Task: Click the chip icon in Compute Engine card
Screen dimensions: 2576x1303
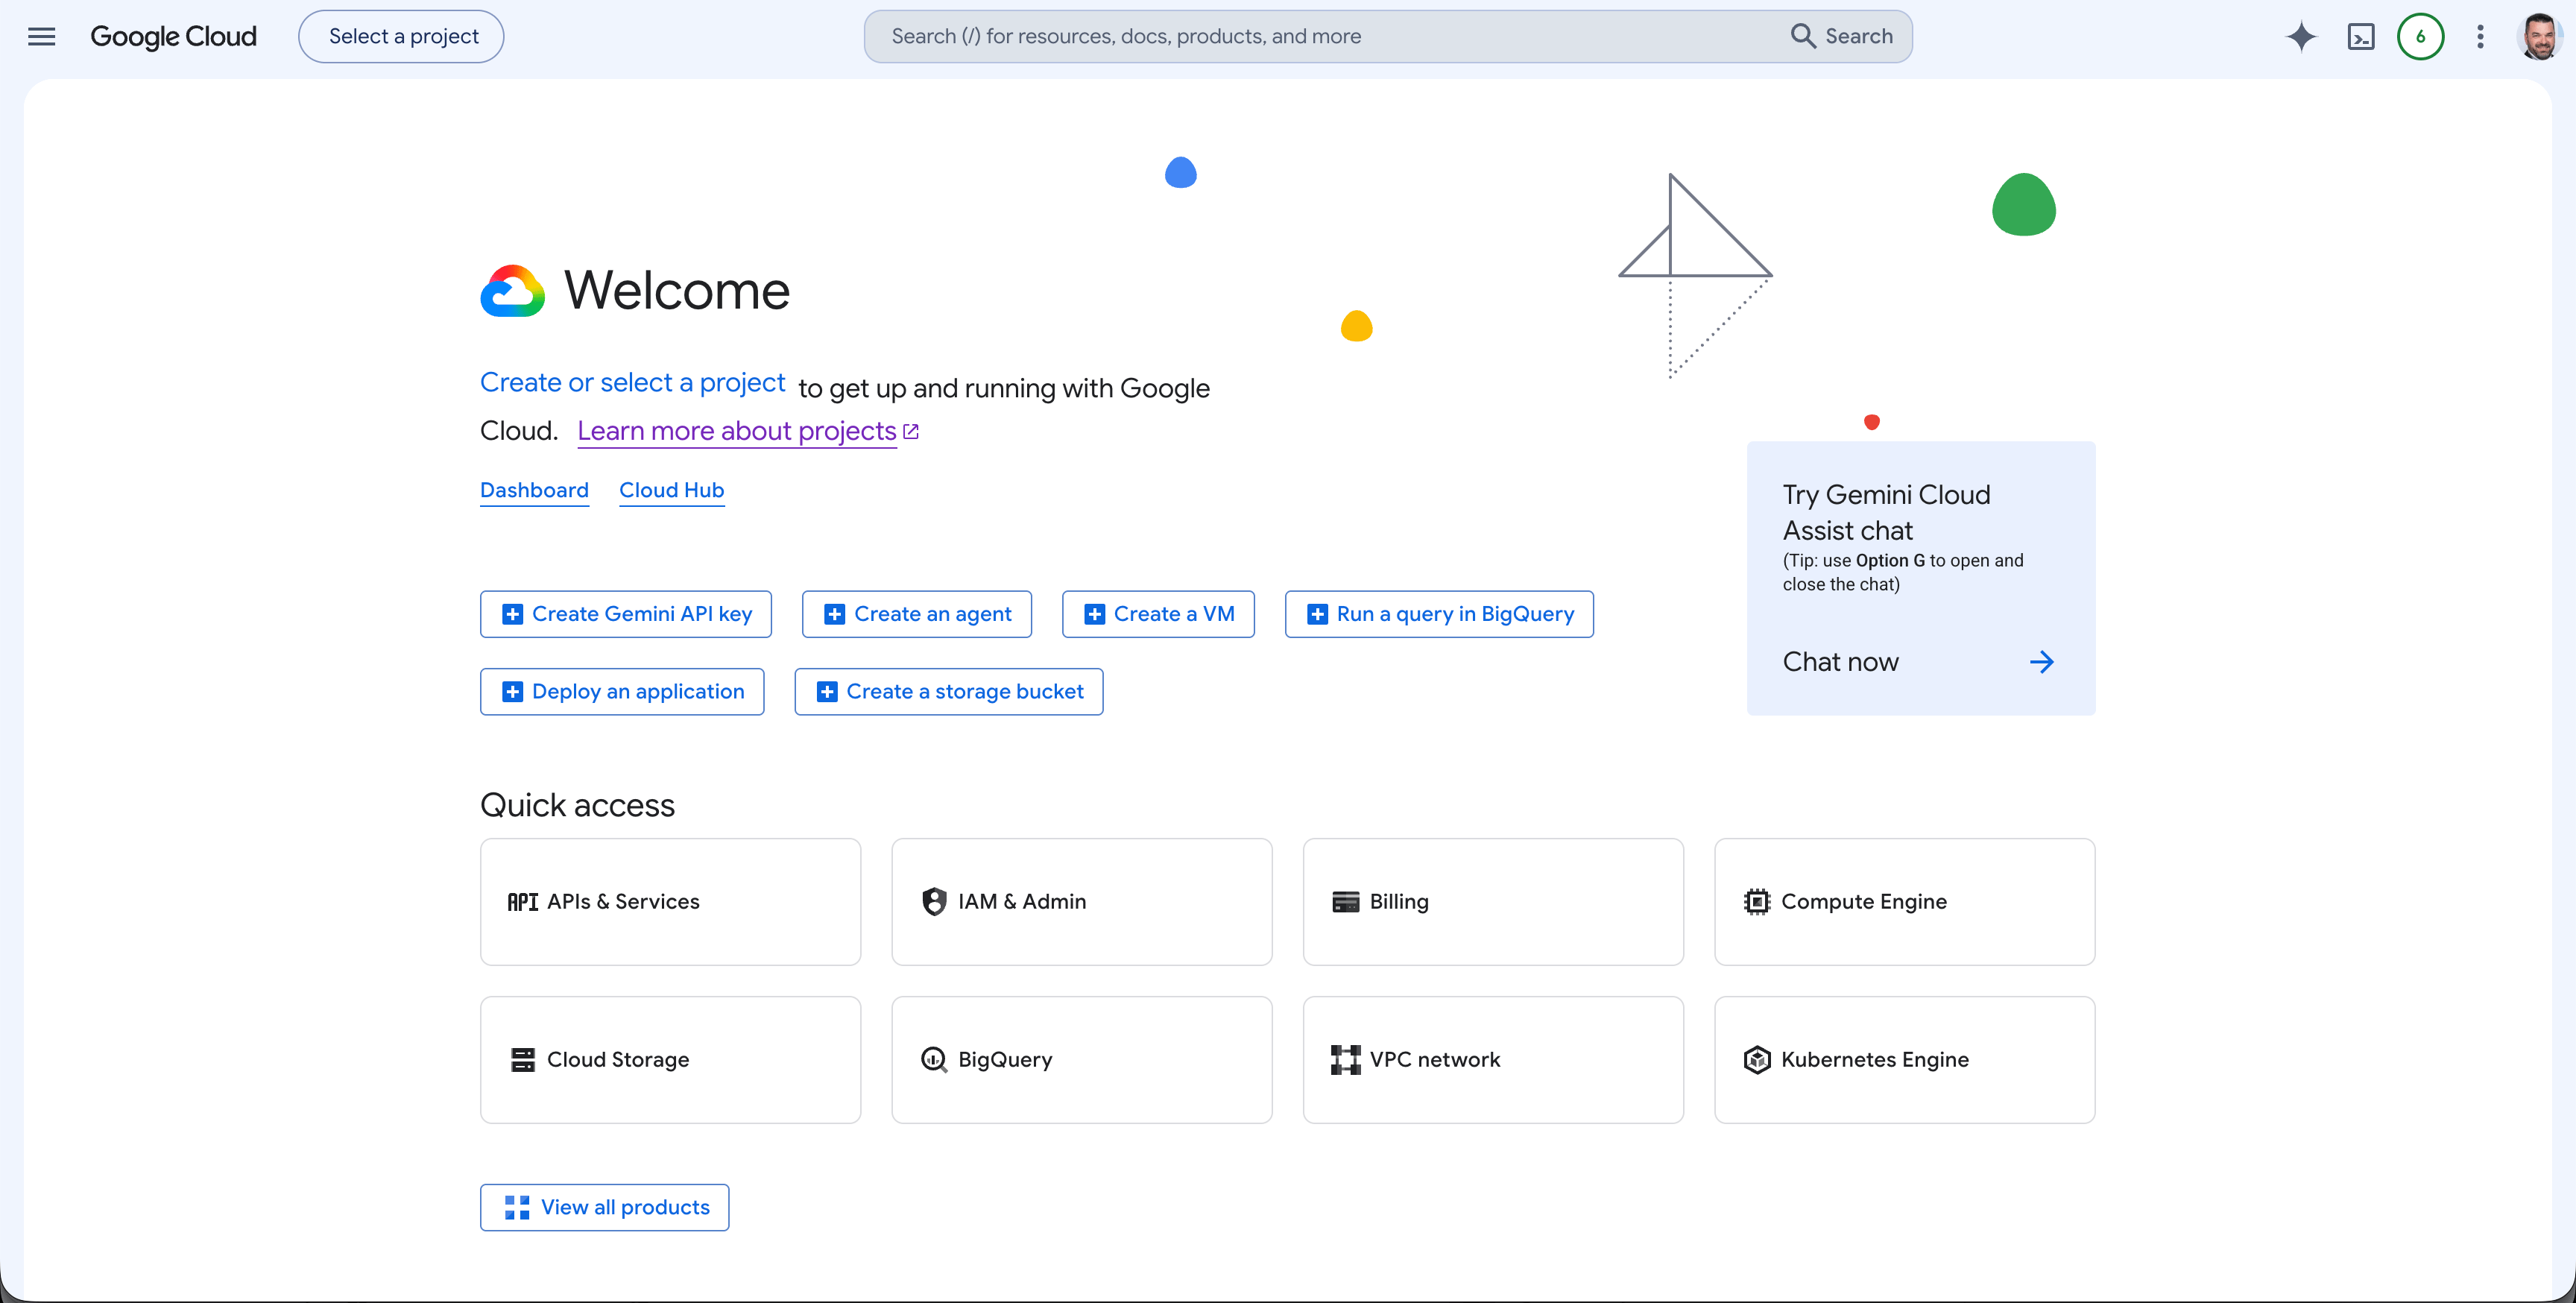Action: 1757,902
